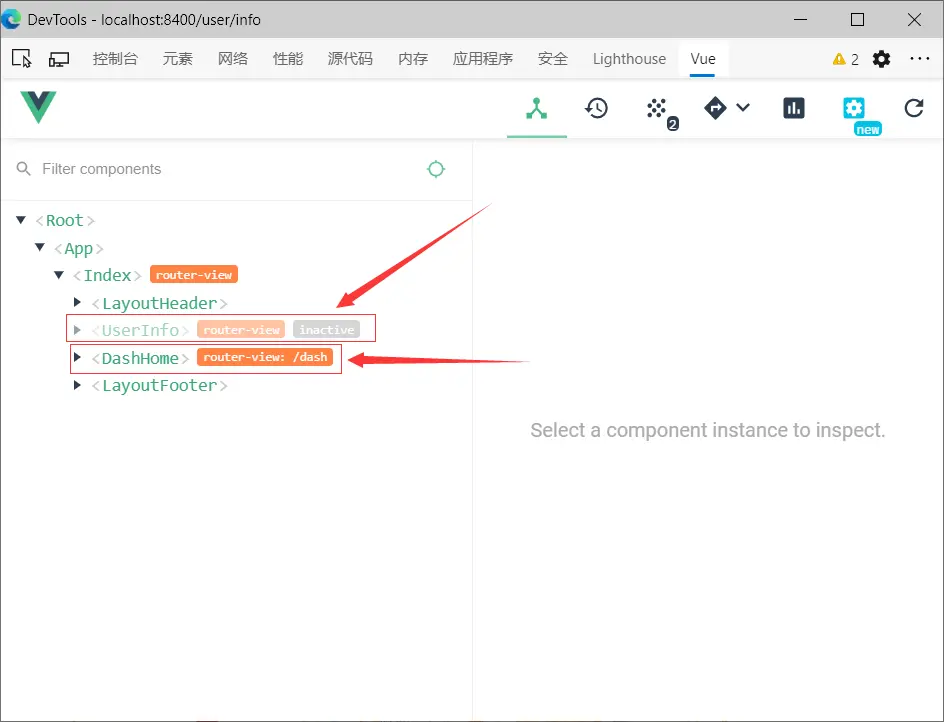Viewport: 944px width, 722px height.
Task: Switch to the 控制台 console tab
Action: 115,59
